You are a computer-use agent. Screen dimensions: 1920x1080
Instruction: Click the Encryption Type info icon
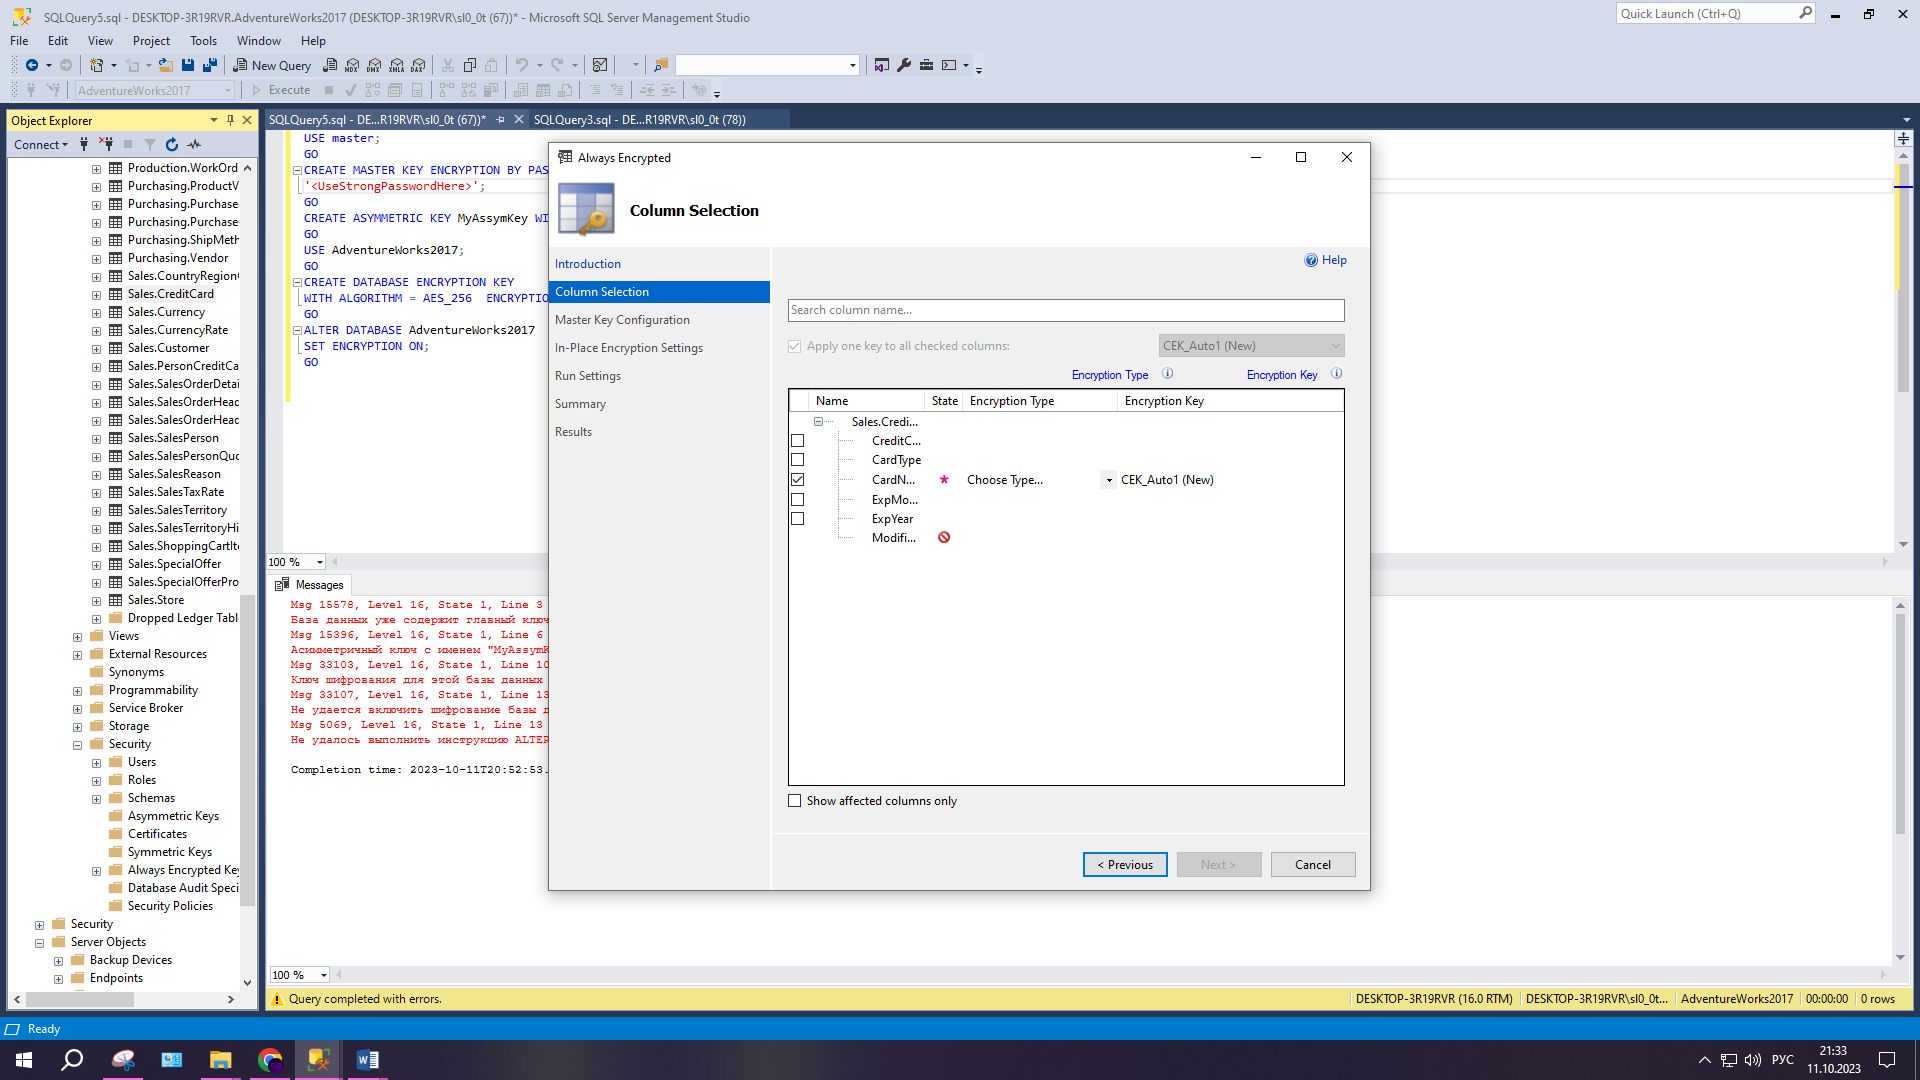[1167, 374]
